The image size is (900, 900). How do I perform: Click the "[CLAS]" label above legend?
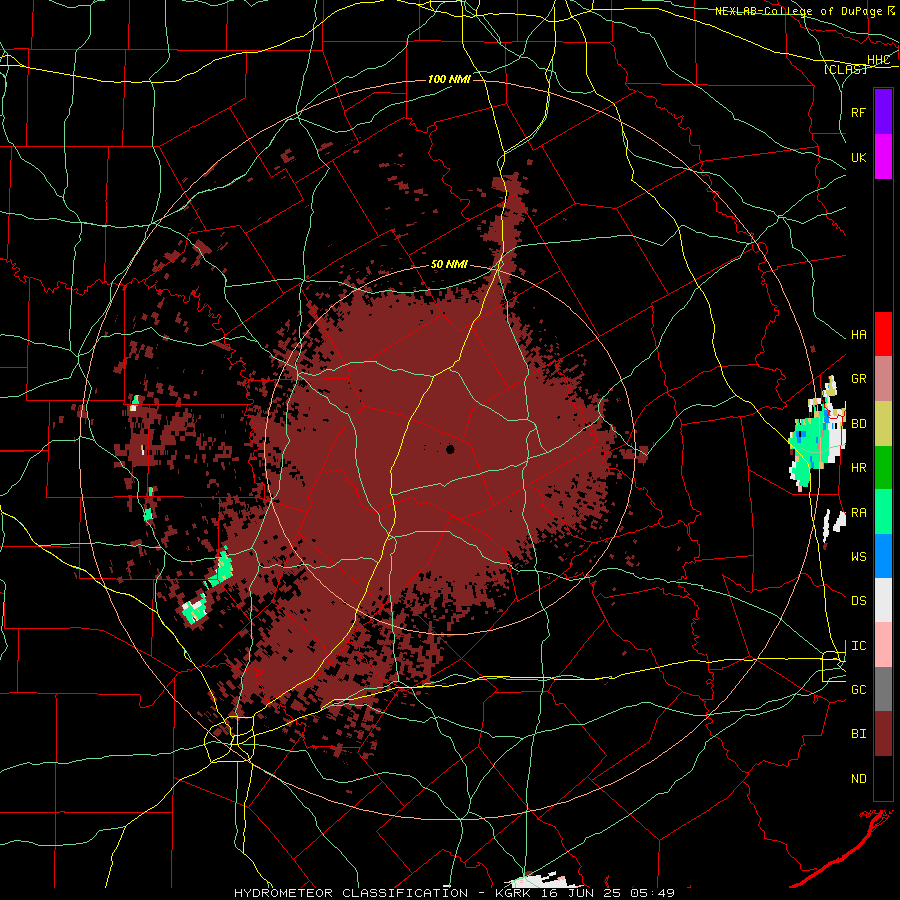(x=845, y=69)
